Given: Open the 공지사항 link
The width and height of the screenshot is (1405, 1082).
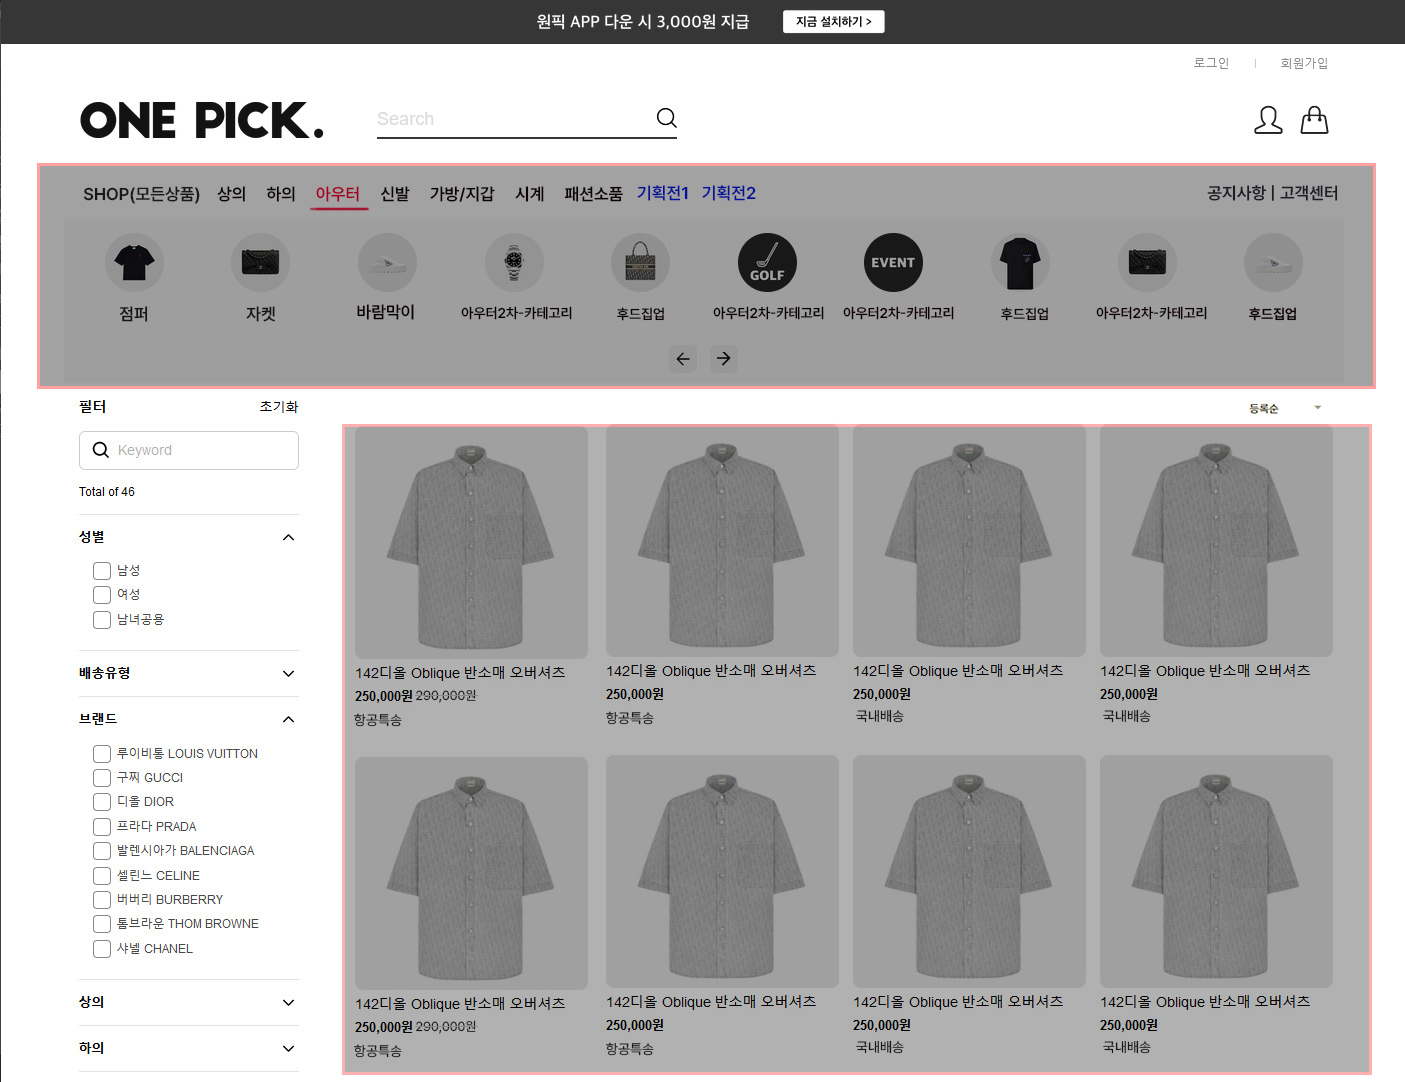Looking at the screenshot, I should 1236,193.
